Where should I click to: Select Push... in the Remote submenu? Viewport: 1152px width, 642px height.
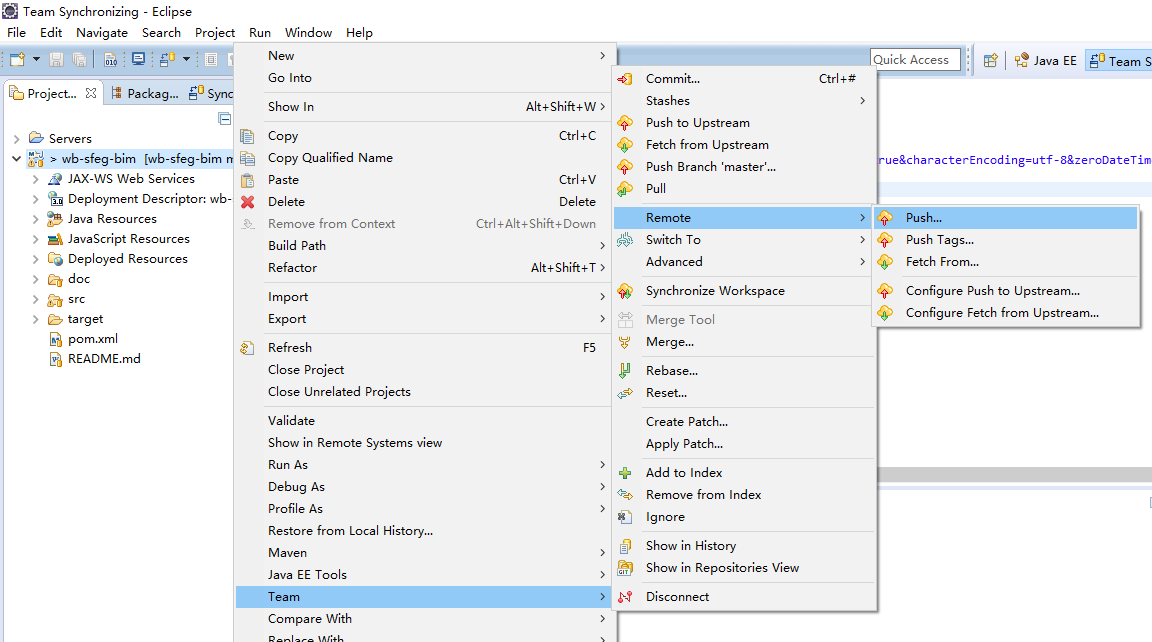click(x=1006, y=218)
